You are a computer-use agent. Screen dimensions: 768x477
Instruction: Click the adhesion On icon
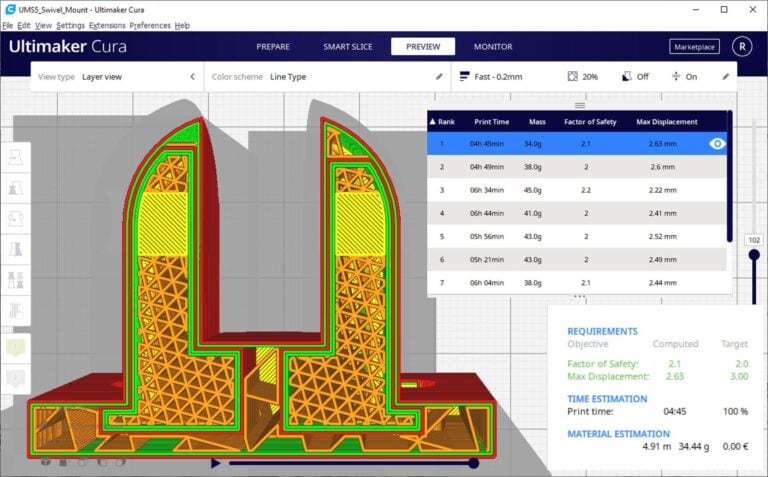676,76
